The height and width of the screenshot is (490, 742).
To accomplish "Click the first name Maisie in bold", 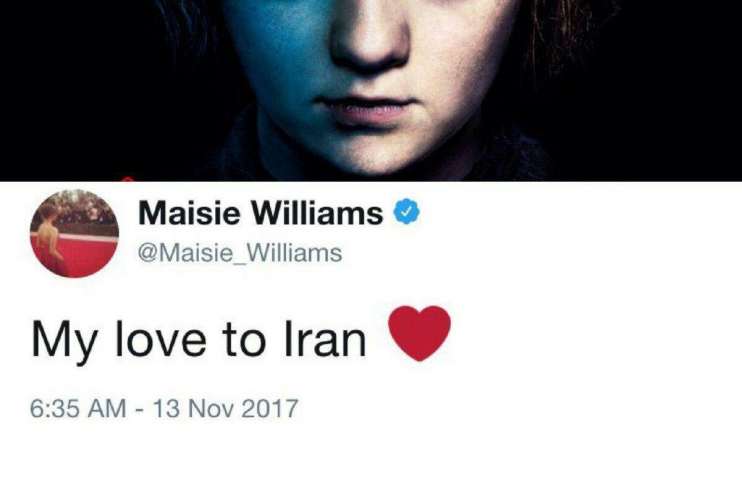I will pos(189,213).
